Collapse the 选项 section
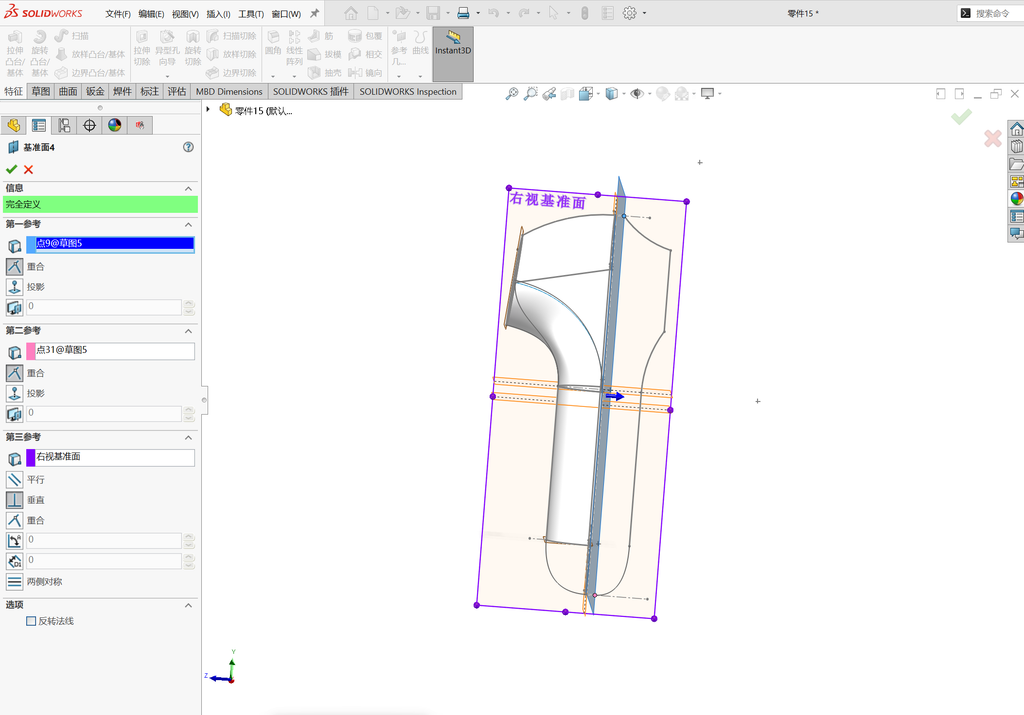Screen dimensions: 1024x715 [x=188, y=605]
